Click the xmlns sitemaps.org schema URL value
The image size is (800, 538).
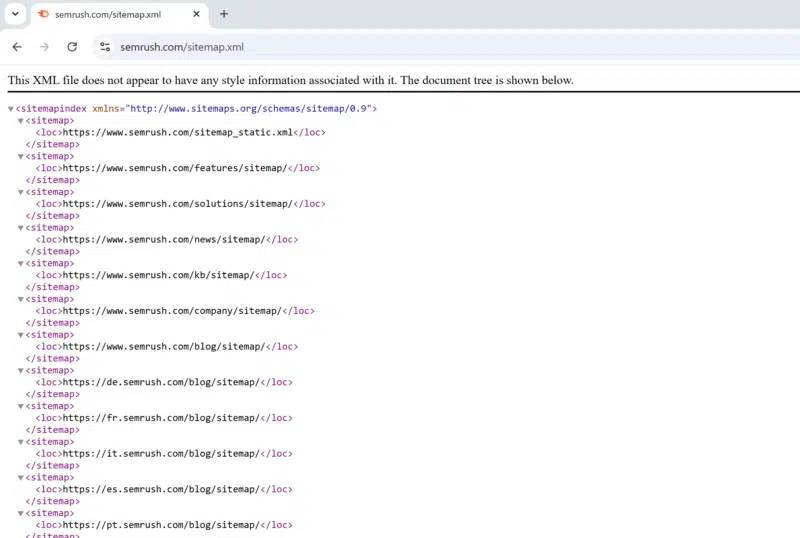pyautogui.click(x=248, y=109)
